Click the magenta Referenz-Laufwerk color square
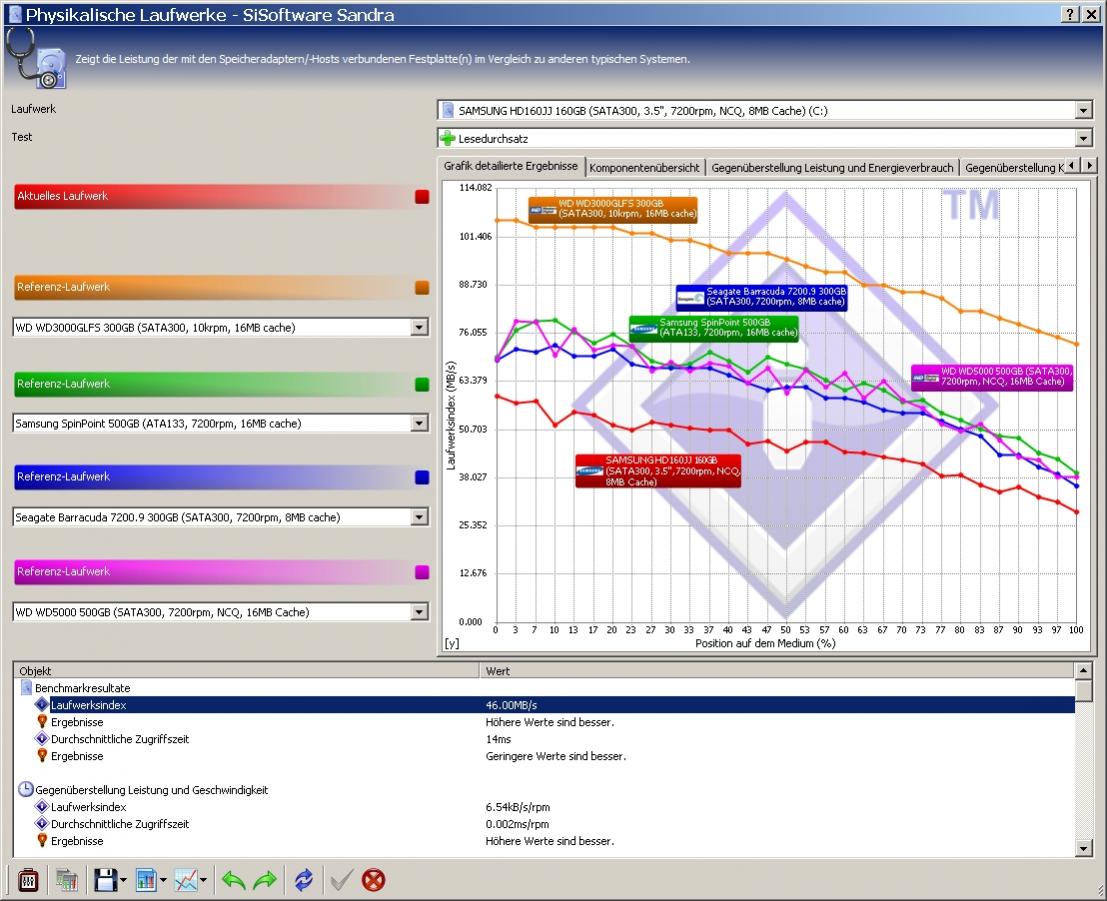The height and width of the screenshot is (901, 1107). 422,572
